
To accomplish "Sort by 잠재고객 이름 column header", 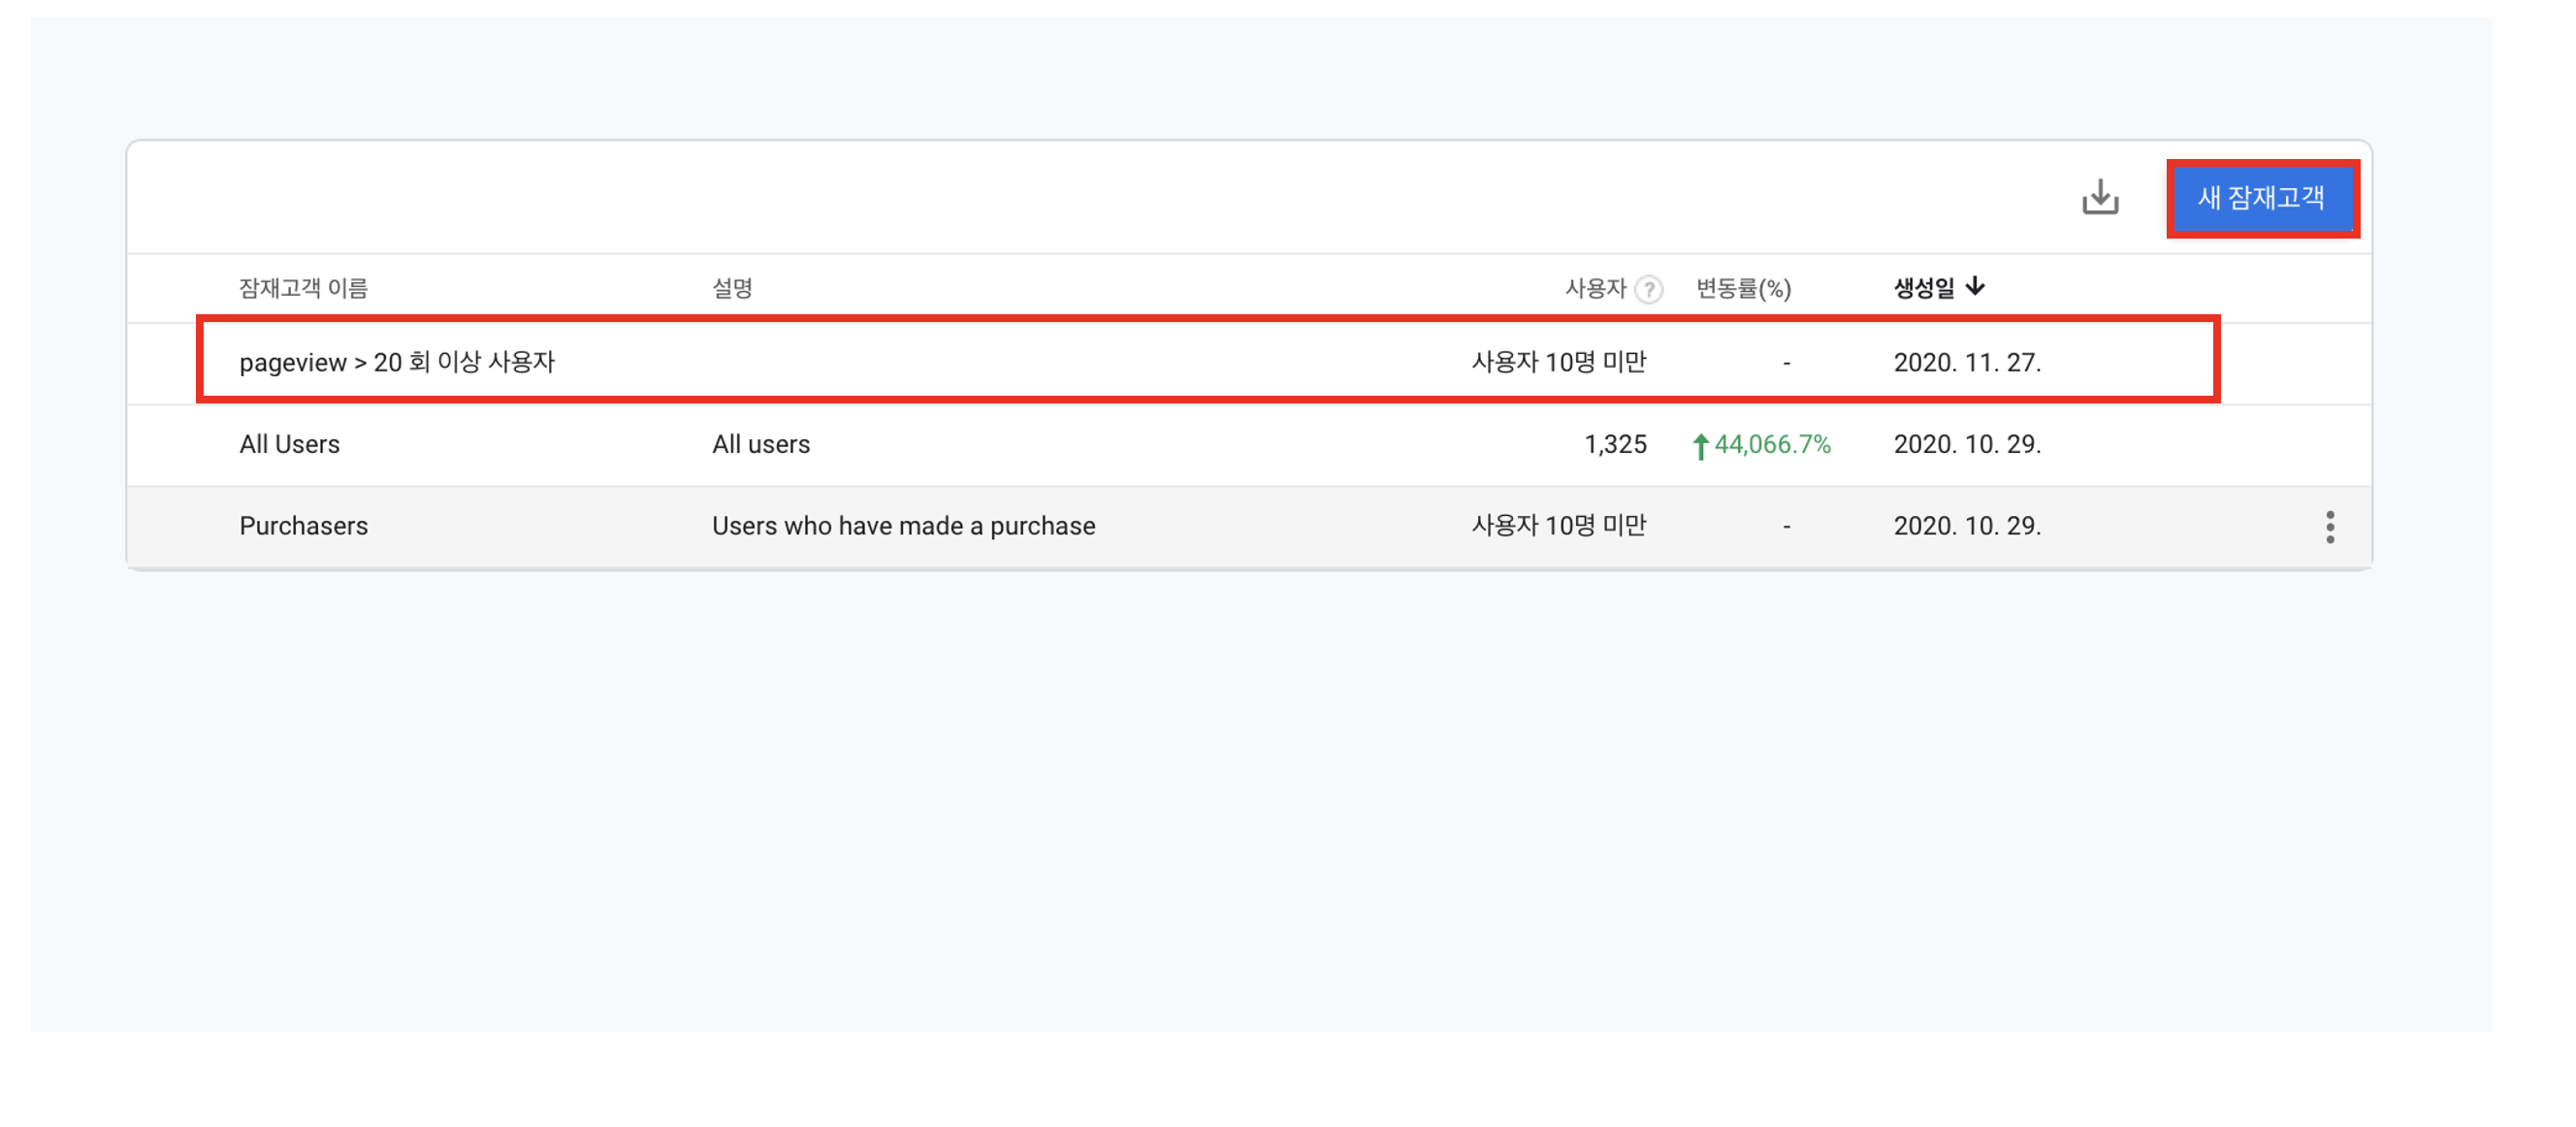I will (303, 289).
